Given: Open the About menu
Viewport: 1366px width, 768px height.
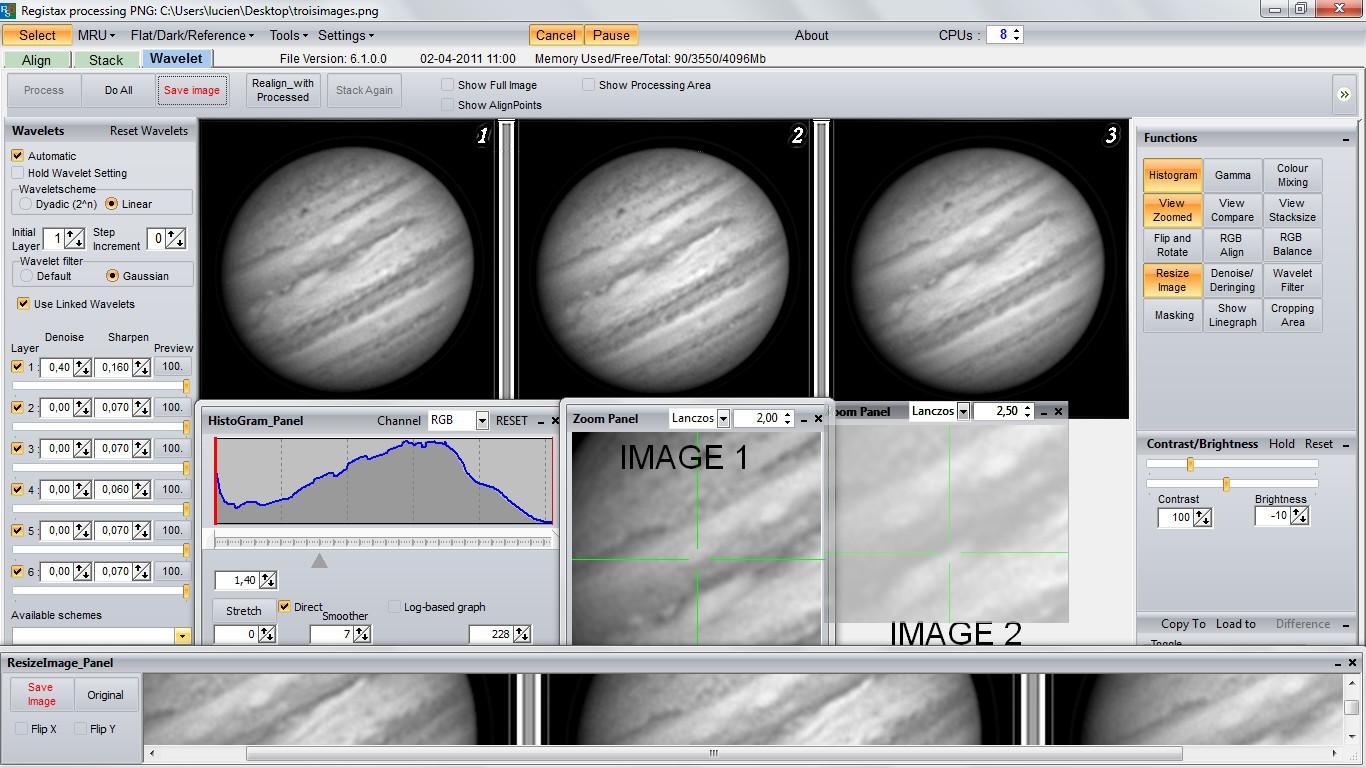Looking at the screenshot, I should click(x=812, y=35).
